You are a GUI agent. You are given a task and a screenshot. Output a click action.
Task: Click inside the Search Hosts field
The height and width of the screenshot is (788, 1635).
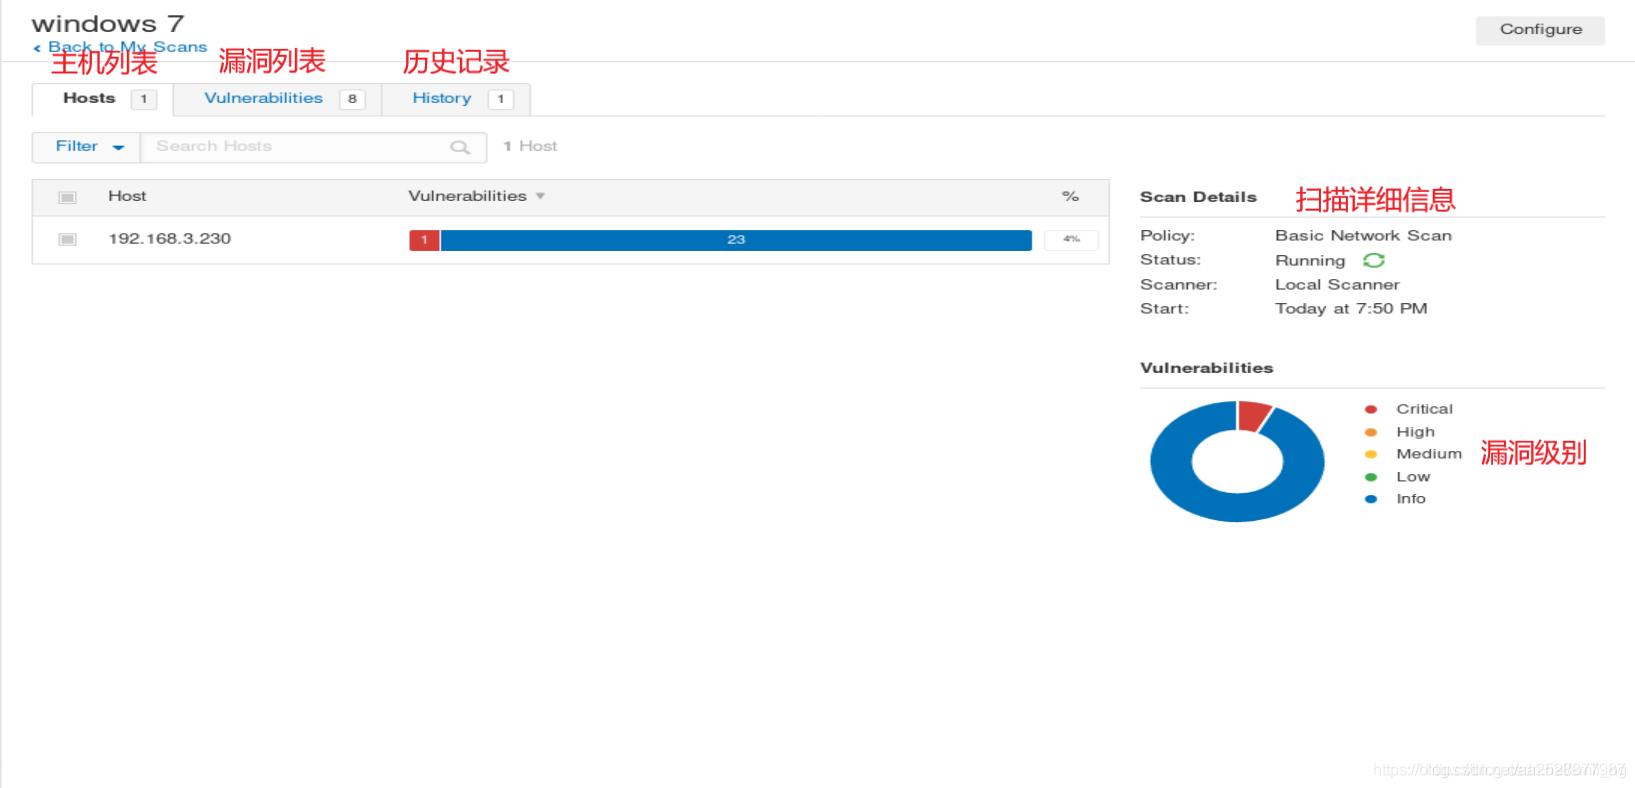[x=313, y=147]
